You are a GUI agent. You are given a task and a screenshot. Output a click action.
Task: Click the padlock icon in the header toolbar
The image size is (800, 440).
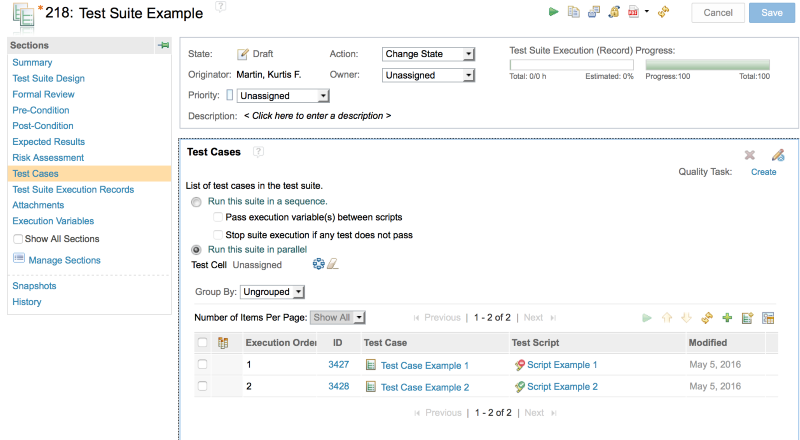tap(614, 12)
